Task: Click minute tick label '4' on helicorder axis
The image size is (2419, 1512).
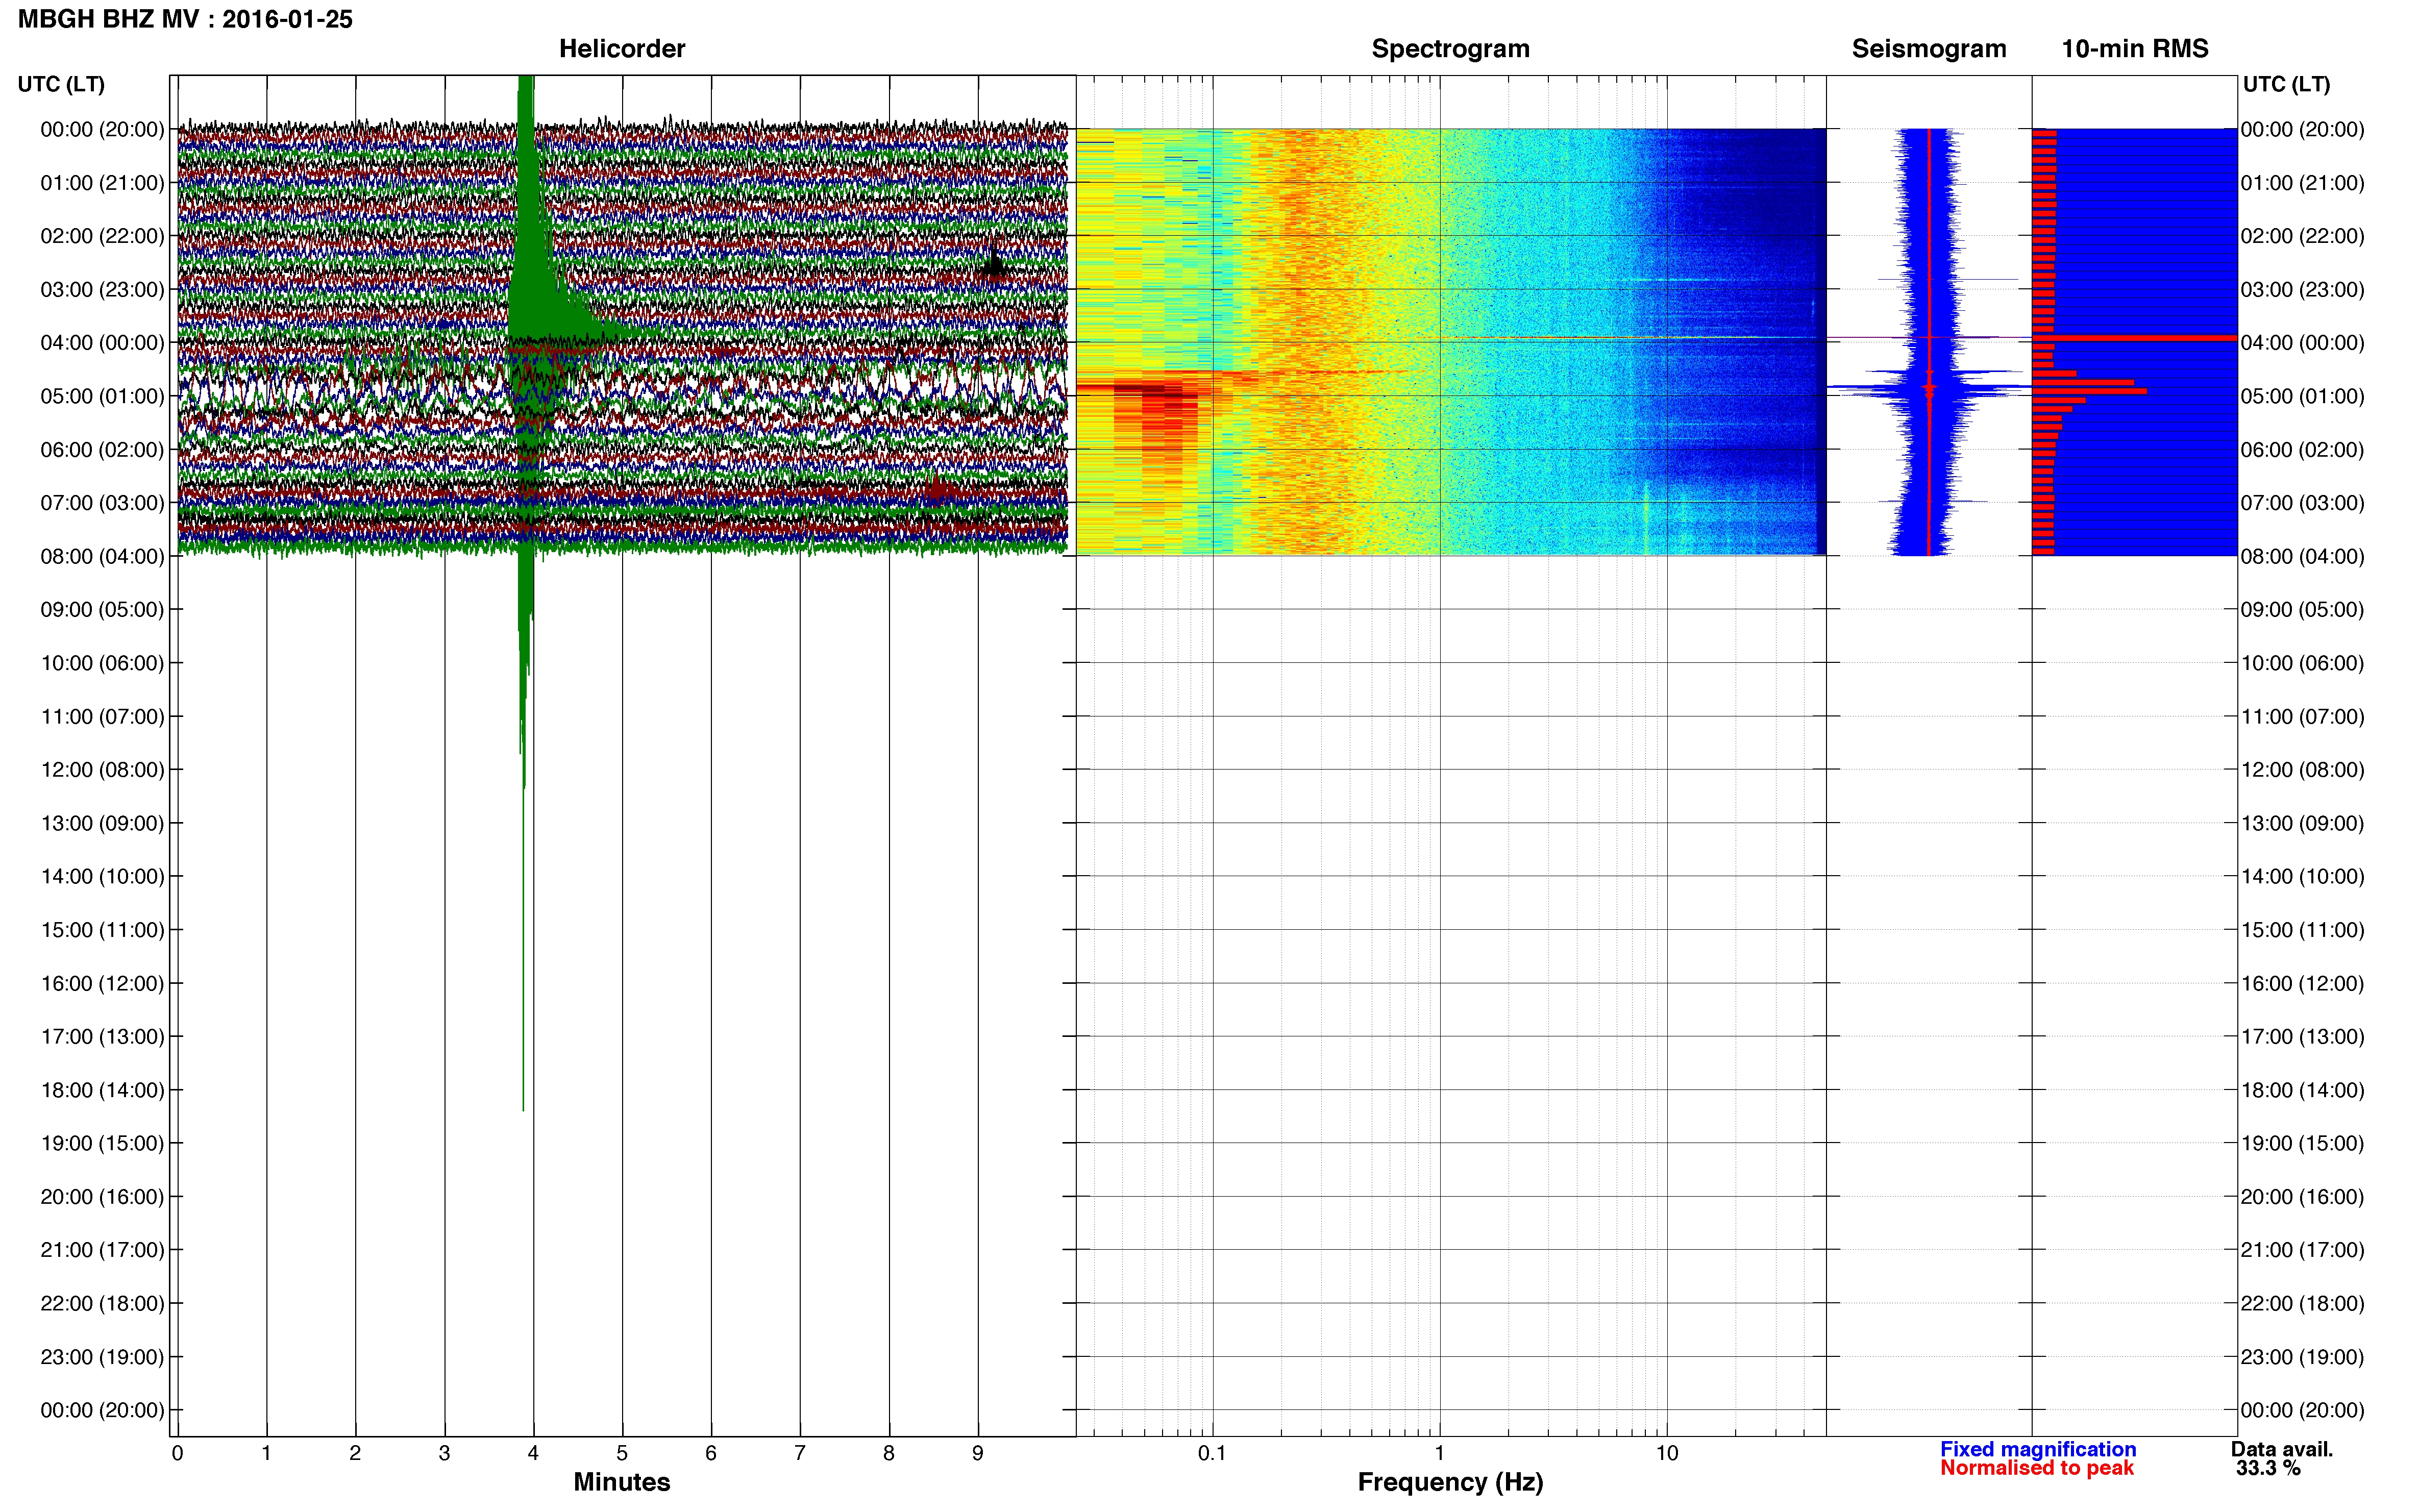Action: [533, 1453]
